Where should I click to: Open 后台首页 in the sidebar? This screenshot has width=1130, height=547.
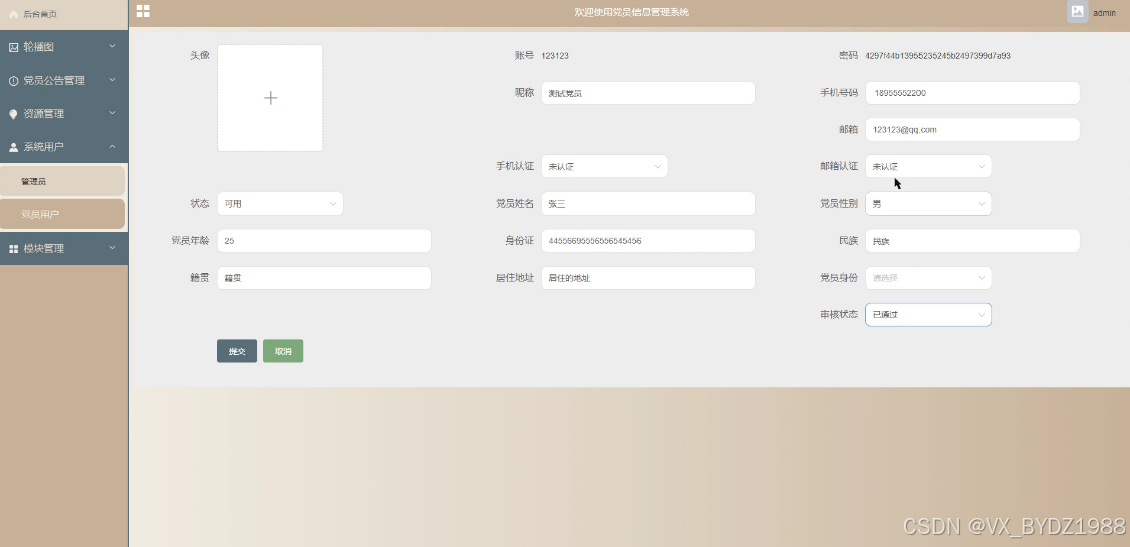tap(64, 14)
